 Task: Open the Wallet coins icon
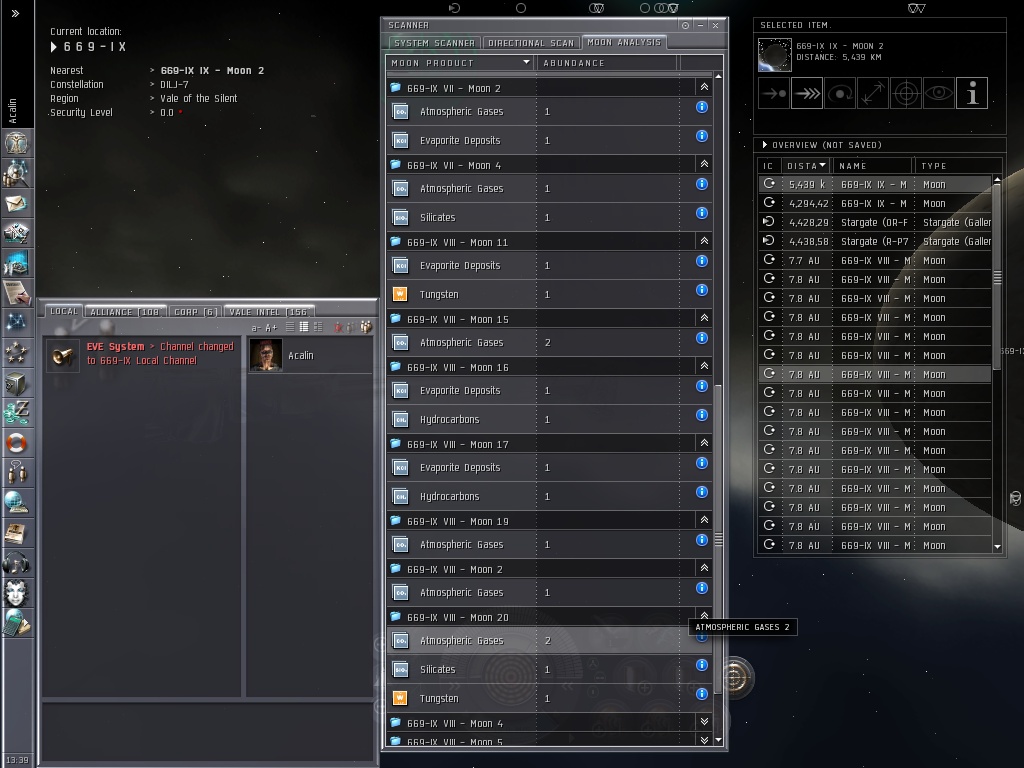(16, 413)
